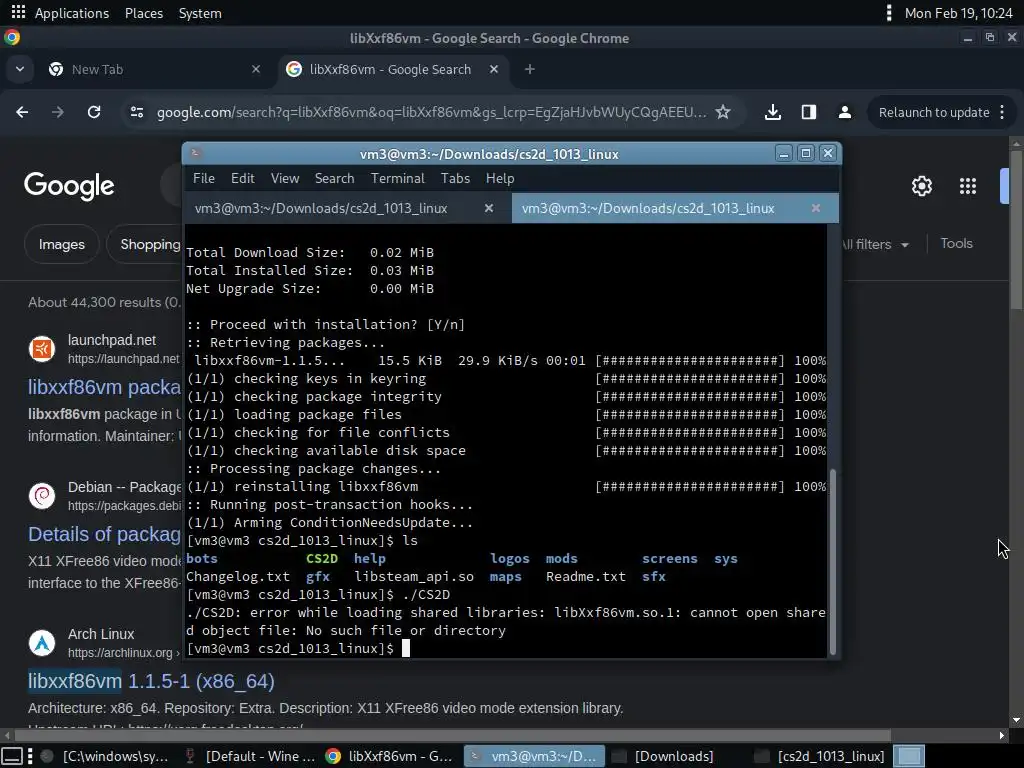
Task: Expand the Chrome tab search dropdown
Action: pos(20,69)
